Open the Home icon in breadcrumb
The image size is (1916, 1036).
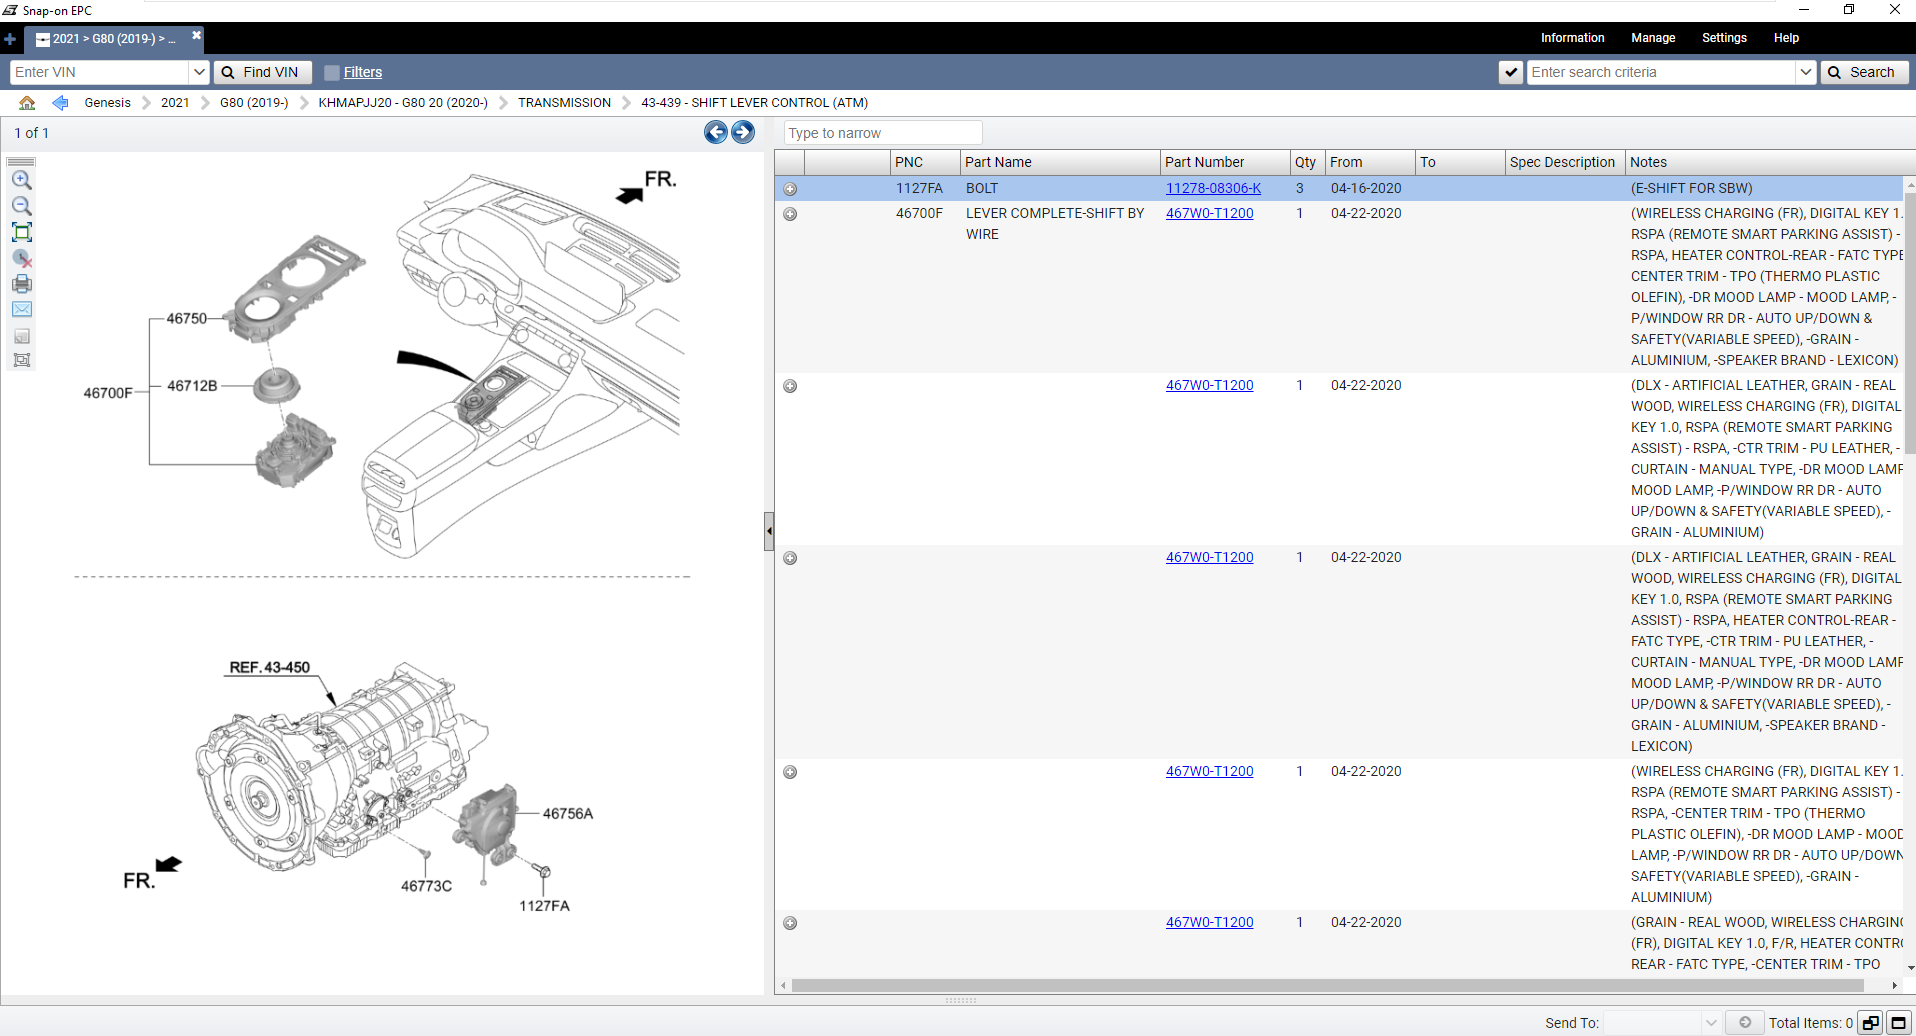pos(27,103)
